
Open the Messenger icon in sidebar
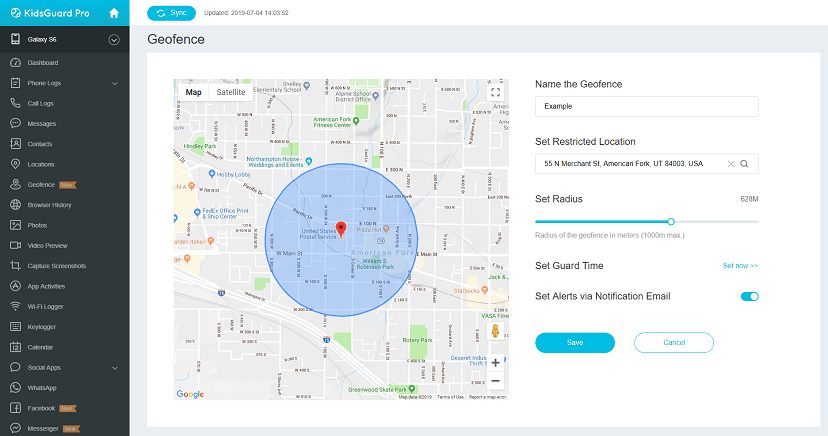pos(15,428)
